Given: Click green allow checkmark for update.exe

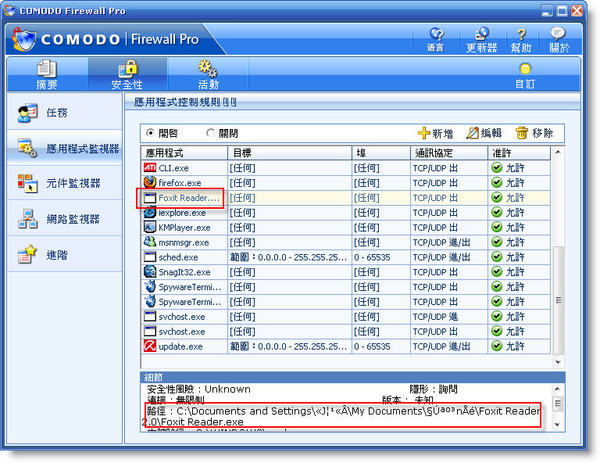Looking at the screenshot, I should [497, 346].
